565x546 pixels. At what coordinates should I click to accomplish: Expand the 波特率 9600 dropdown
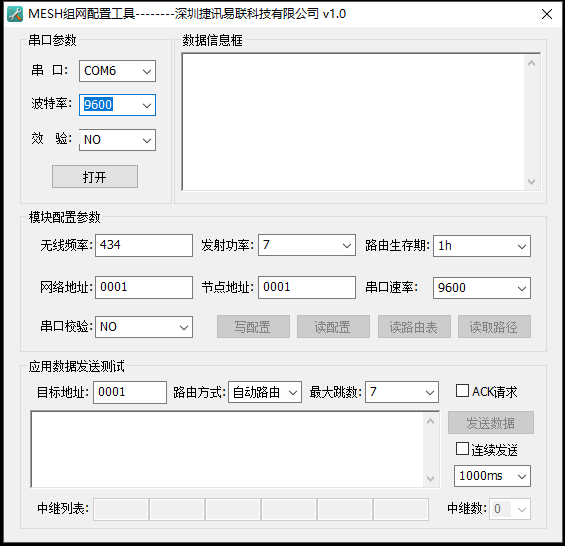click(117, 105)
